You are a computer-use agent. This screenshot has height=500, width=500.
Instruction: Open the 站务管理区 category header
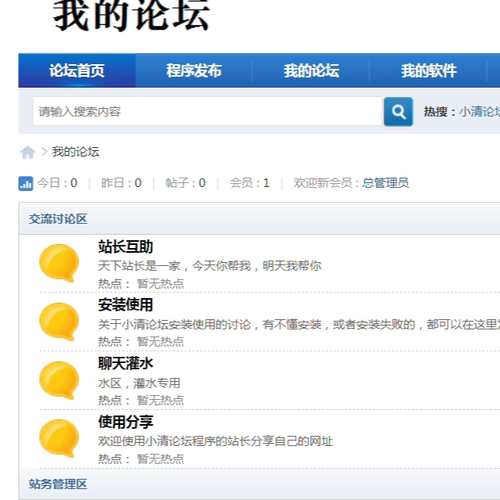point(58,484)
